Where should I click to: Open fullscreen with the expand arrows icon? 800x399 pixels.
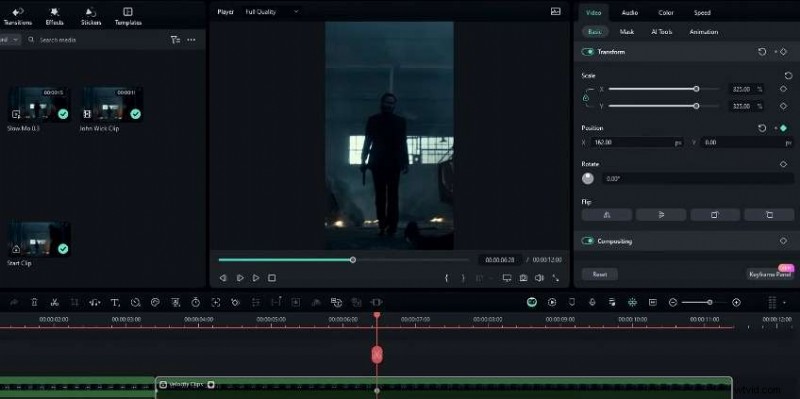point(556,278)
